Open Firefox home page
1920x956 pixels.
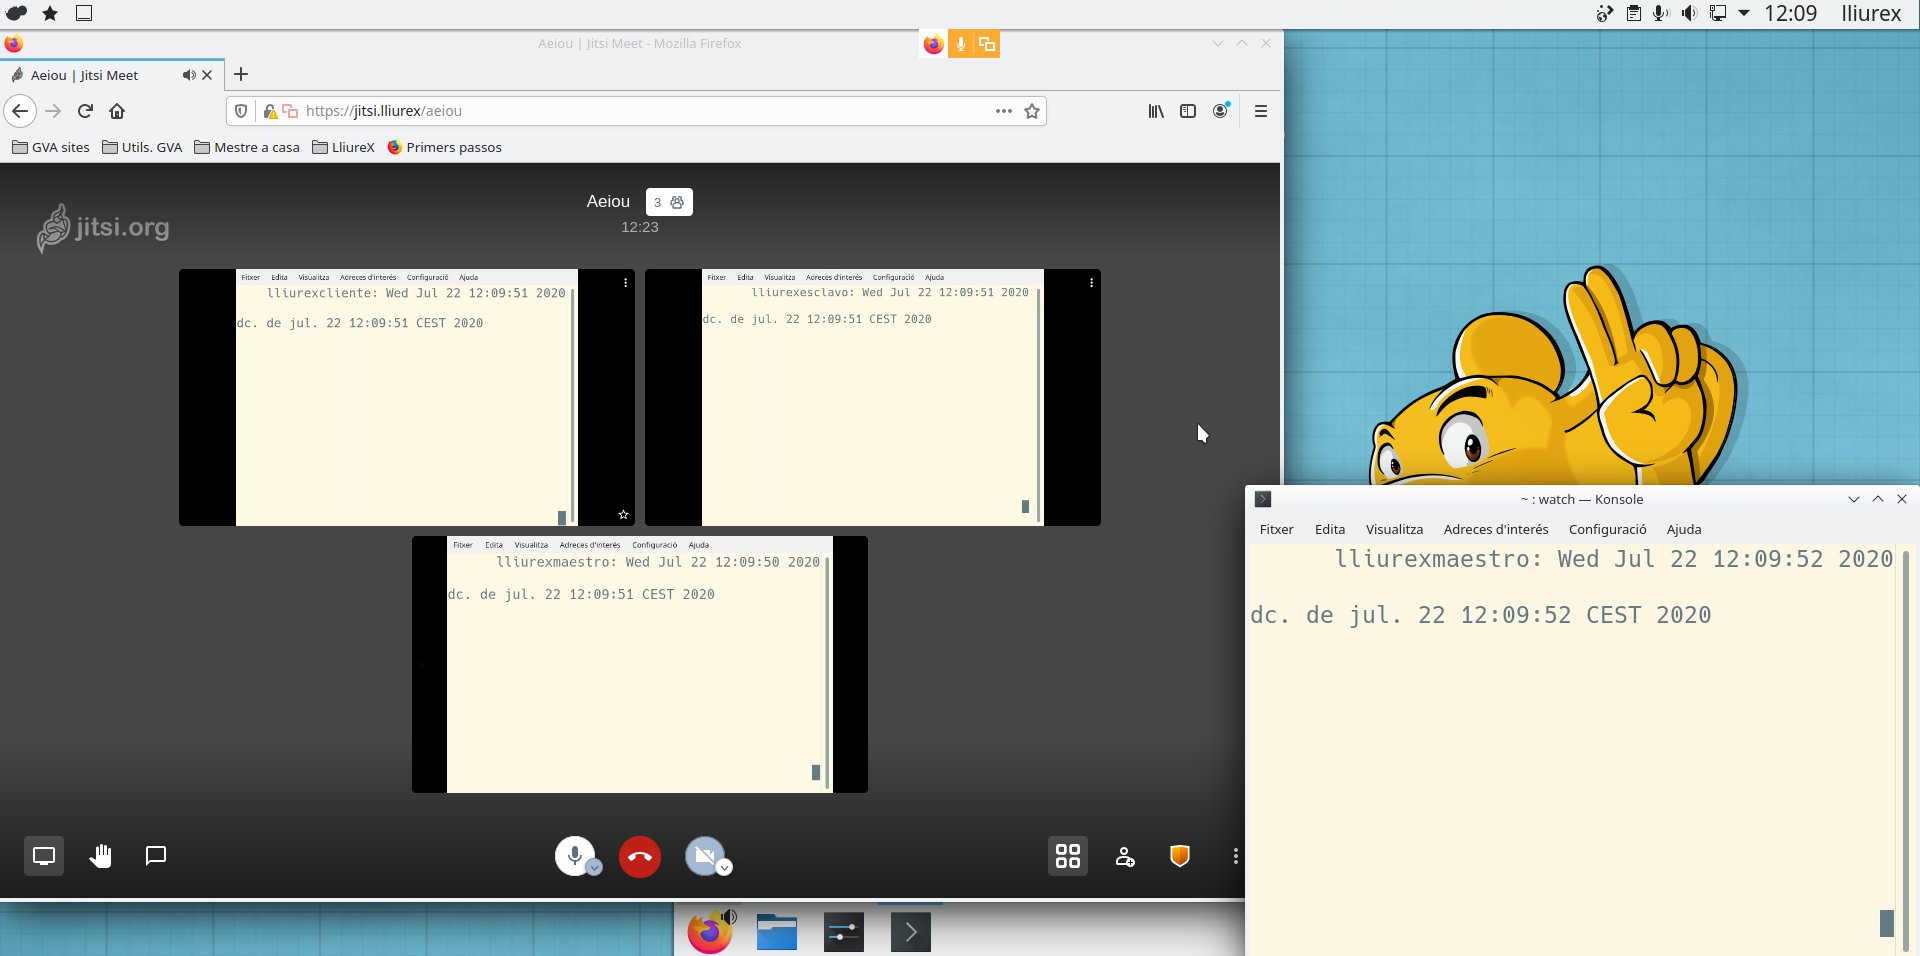tap(117, 111)
